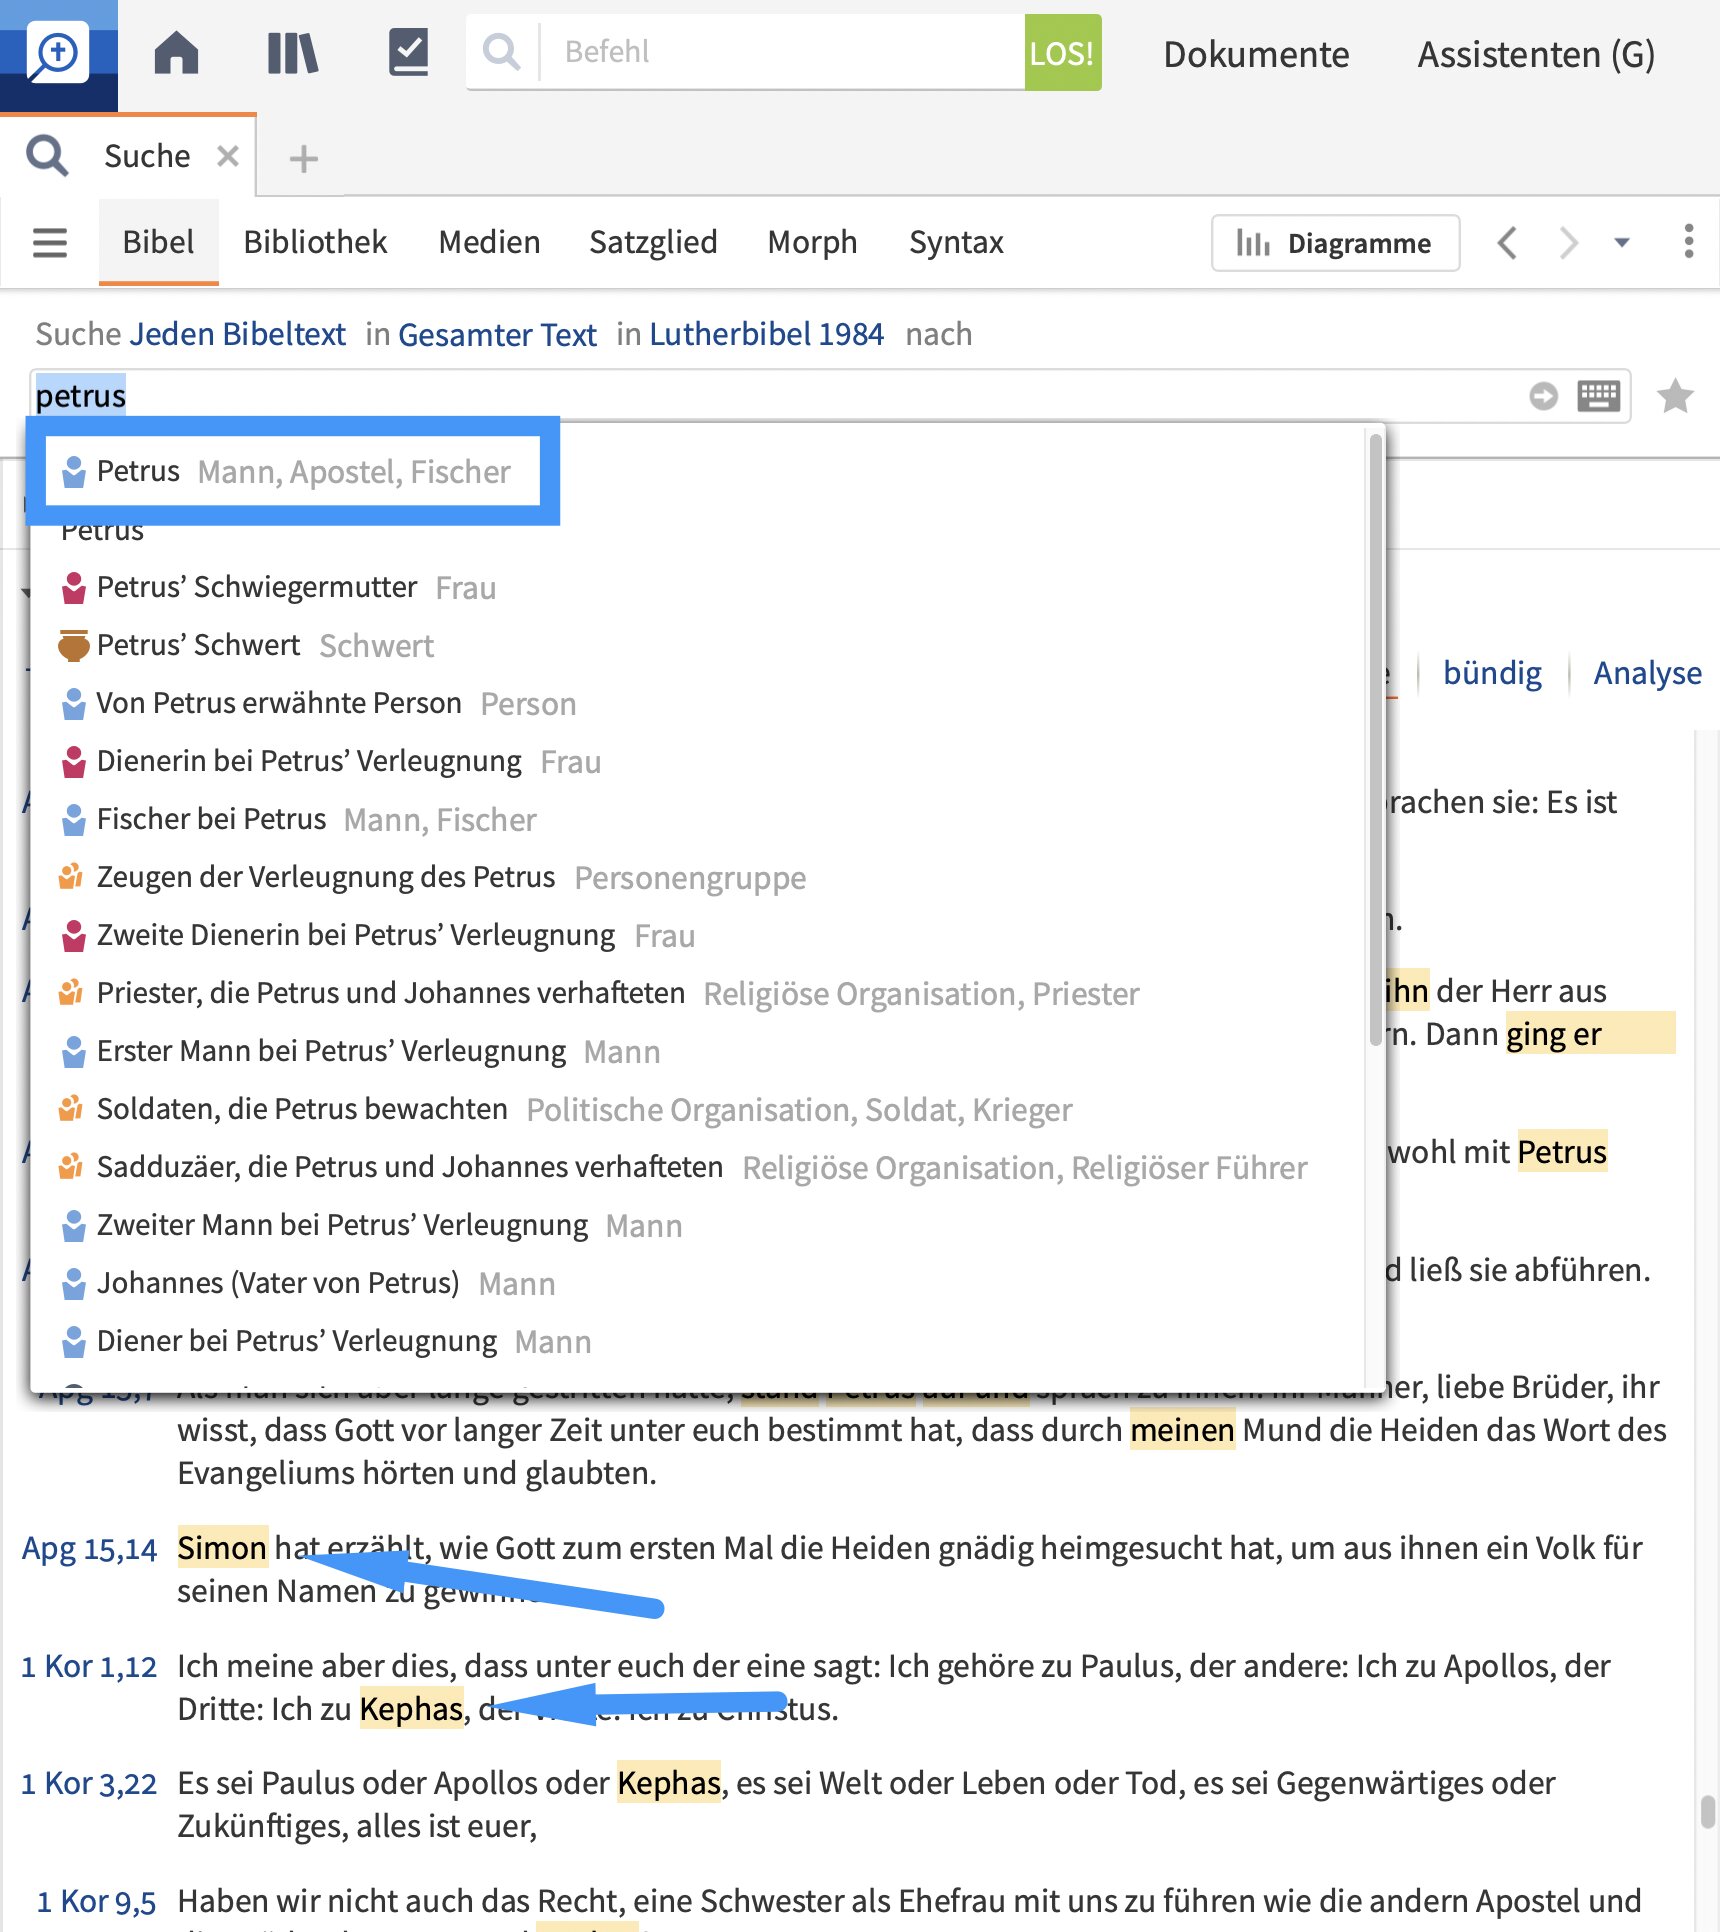Click the Diagramme button
The height and width of the screenshot is (1932, 1720).
click(x=1334, y=243)
